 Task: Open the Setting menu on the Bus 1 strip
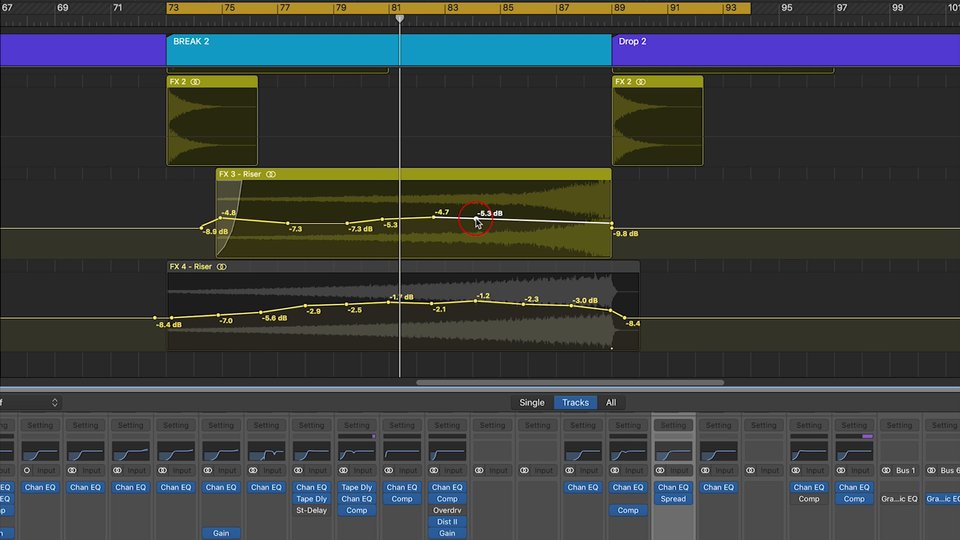(899, 425)
